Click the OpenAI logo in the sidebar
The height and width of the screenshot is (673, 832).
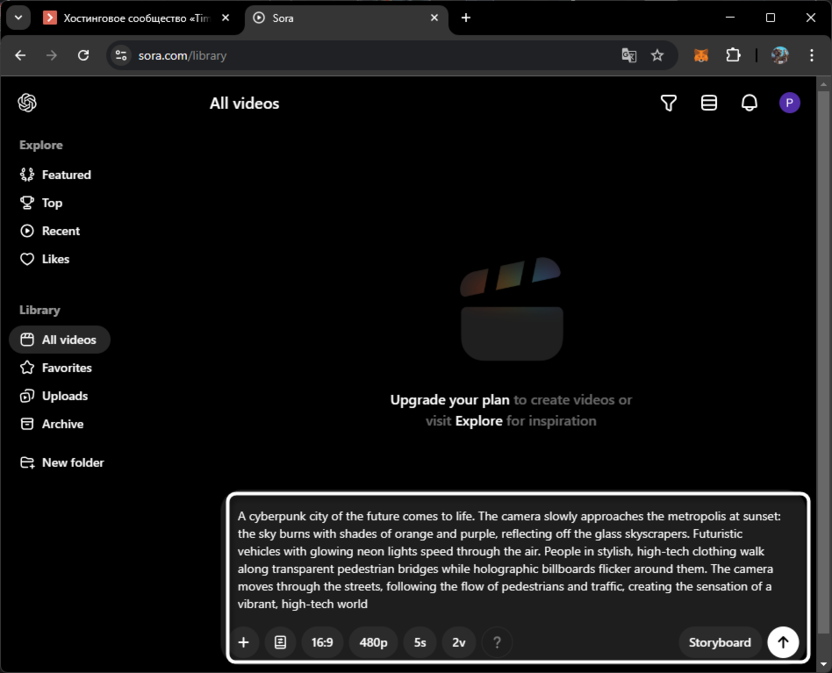tap(27, 103)
